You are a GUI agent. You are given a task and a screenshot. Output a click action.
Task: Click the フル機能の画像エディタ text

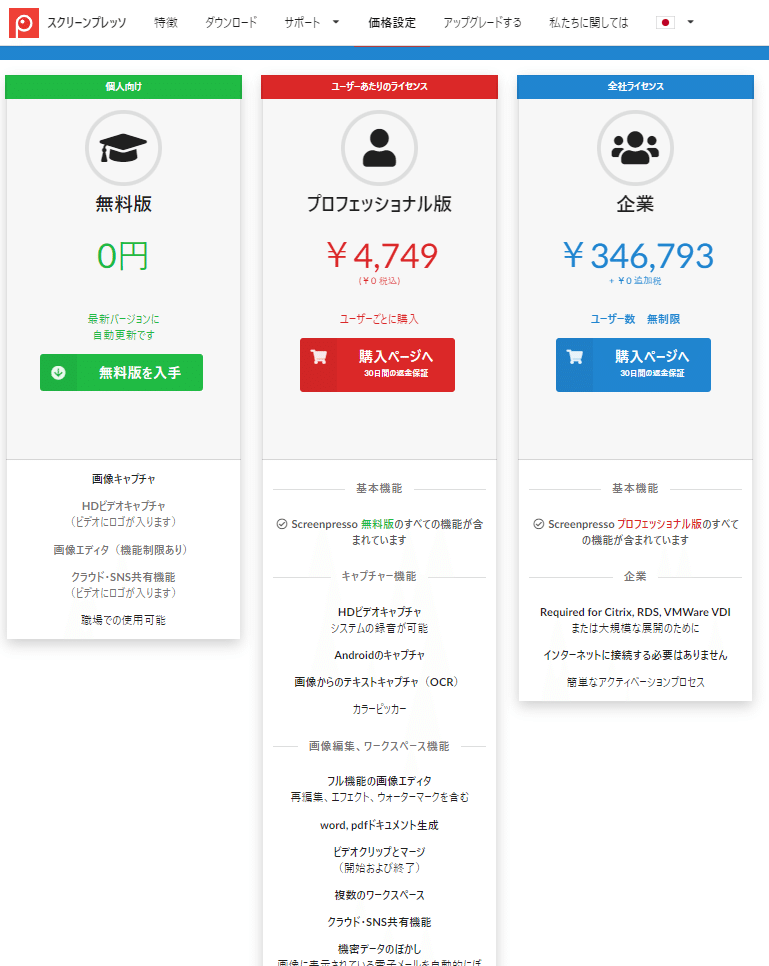pos(379,781)
